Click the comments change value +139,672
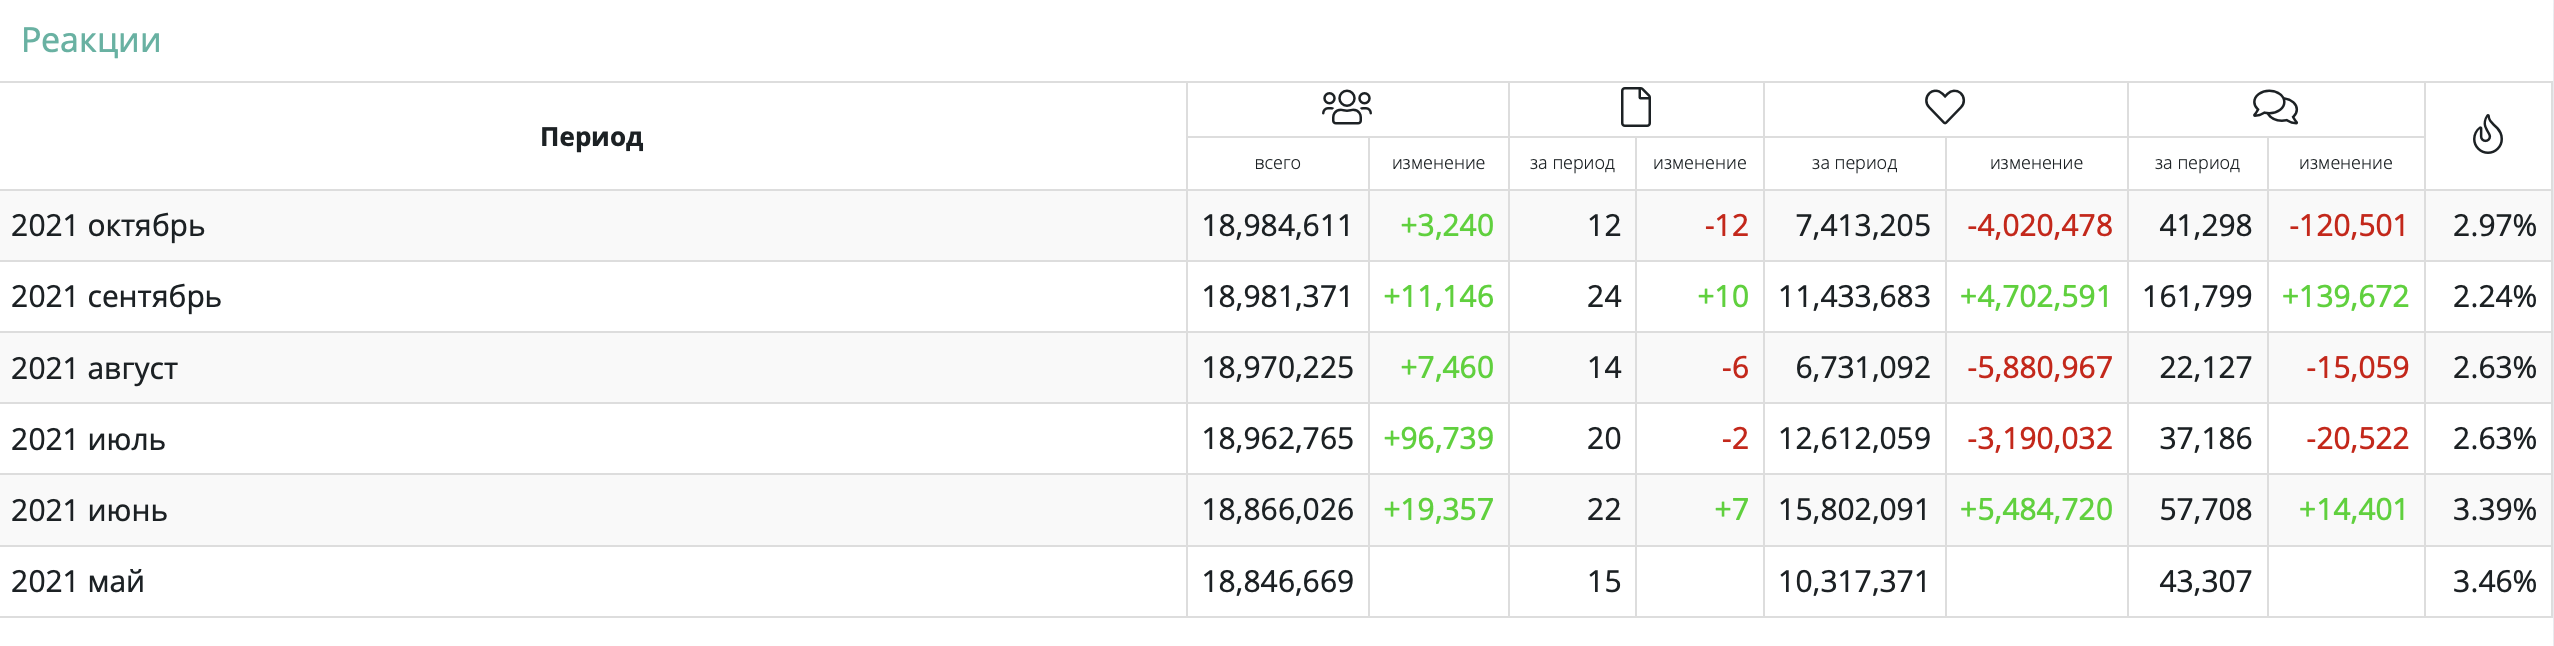The height and width of the screenshot is (646, 2554). tap(2344, 297)
